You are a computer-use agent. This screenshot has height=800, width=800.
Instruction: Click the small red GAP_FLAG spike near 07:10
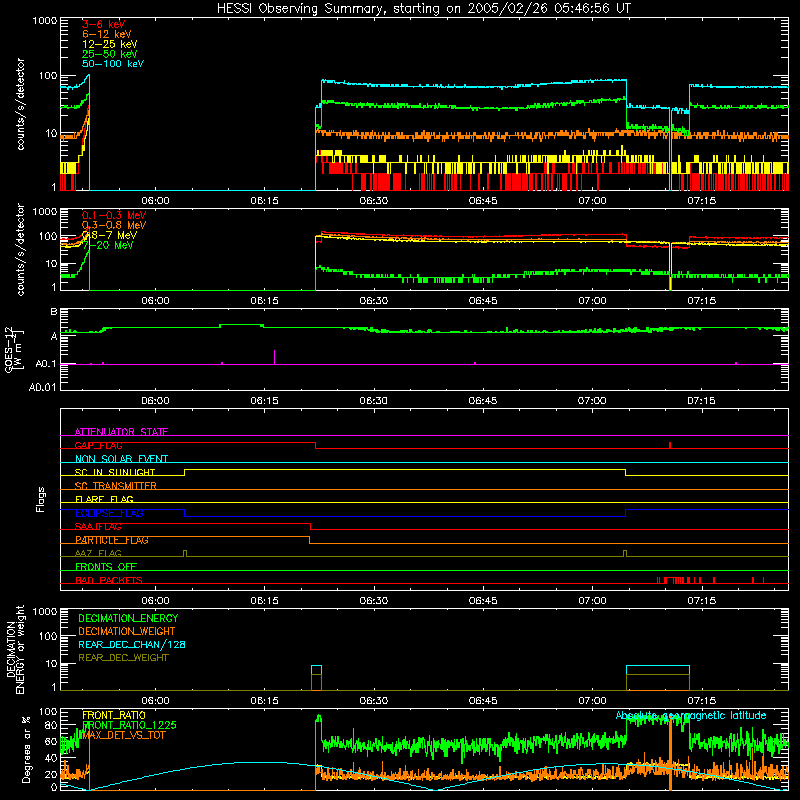click(670, 445)
